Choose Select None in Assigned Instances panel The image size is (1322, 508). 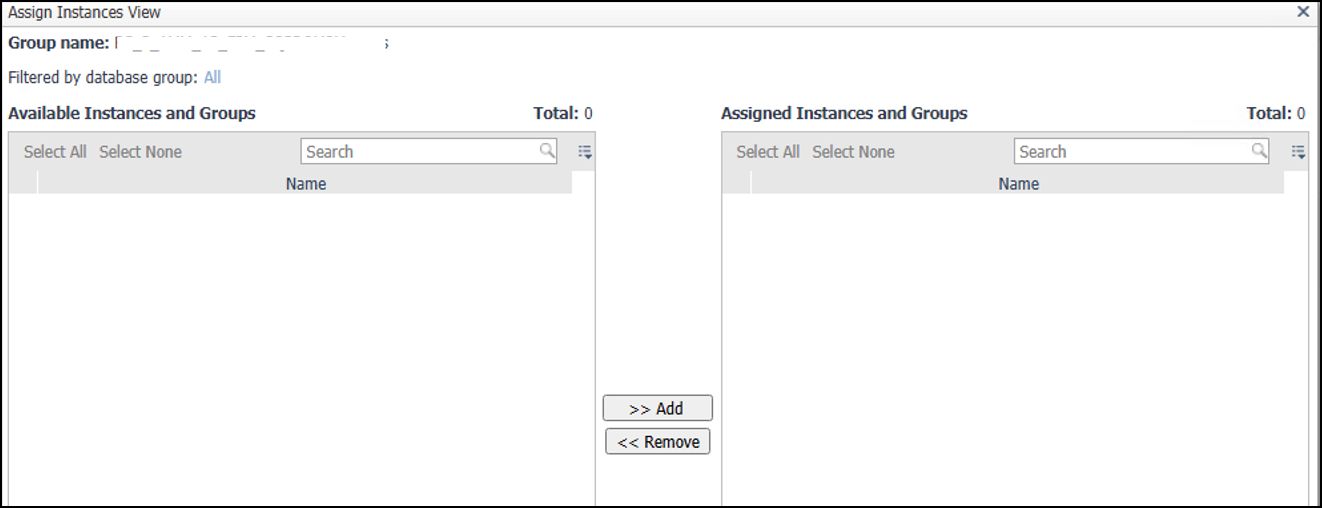tap(853, 152)
